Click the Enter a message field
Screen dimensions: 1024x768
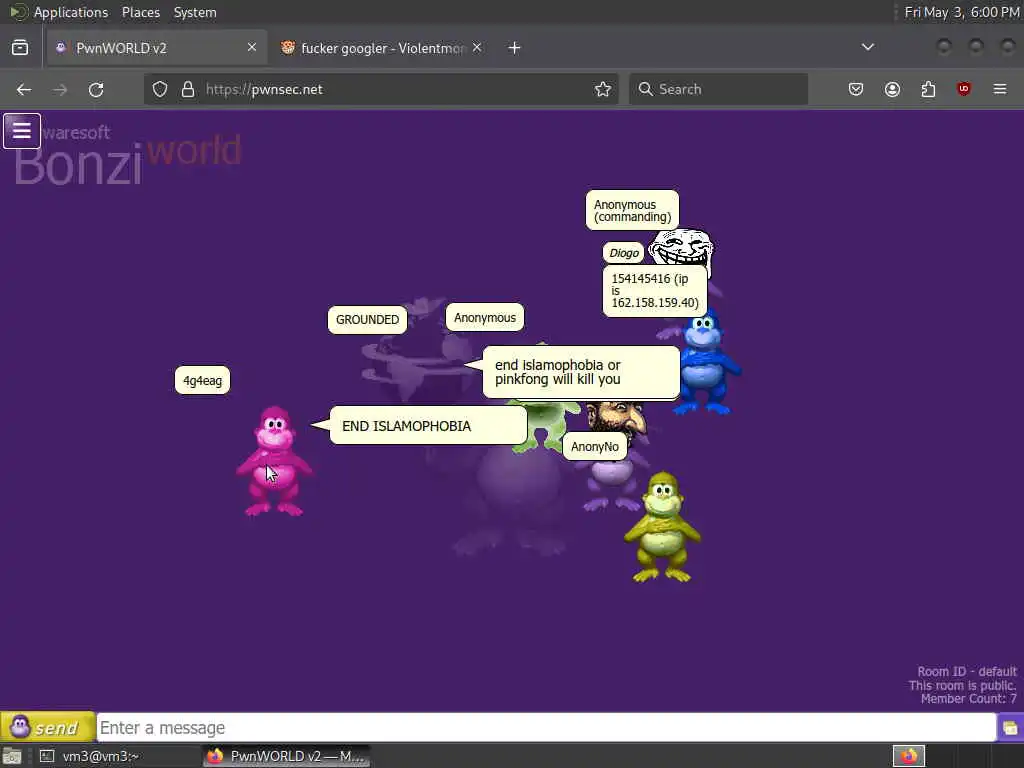(x=546, y=728)
